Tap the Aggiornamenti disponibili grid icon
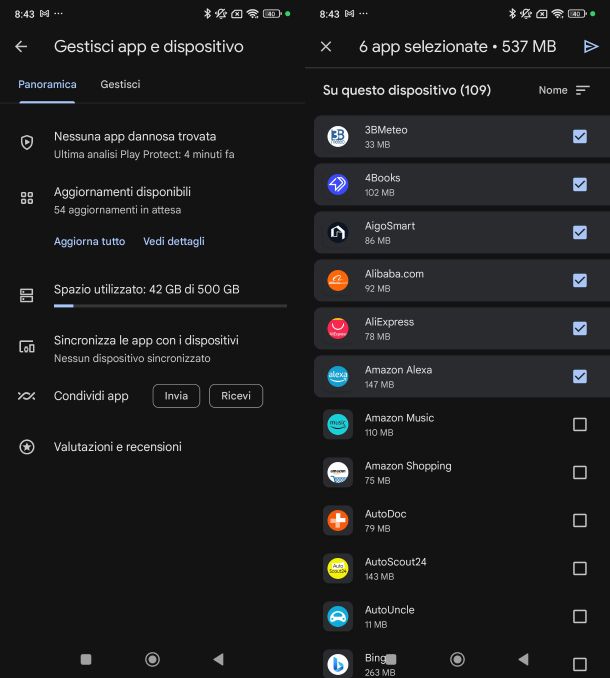The height and width of the screenshot is (678, 610). click(x=27, y=198)
